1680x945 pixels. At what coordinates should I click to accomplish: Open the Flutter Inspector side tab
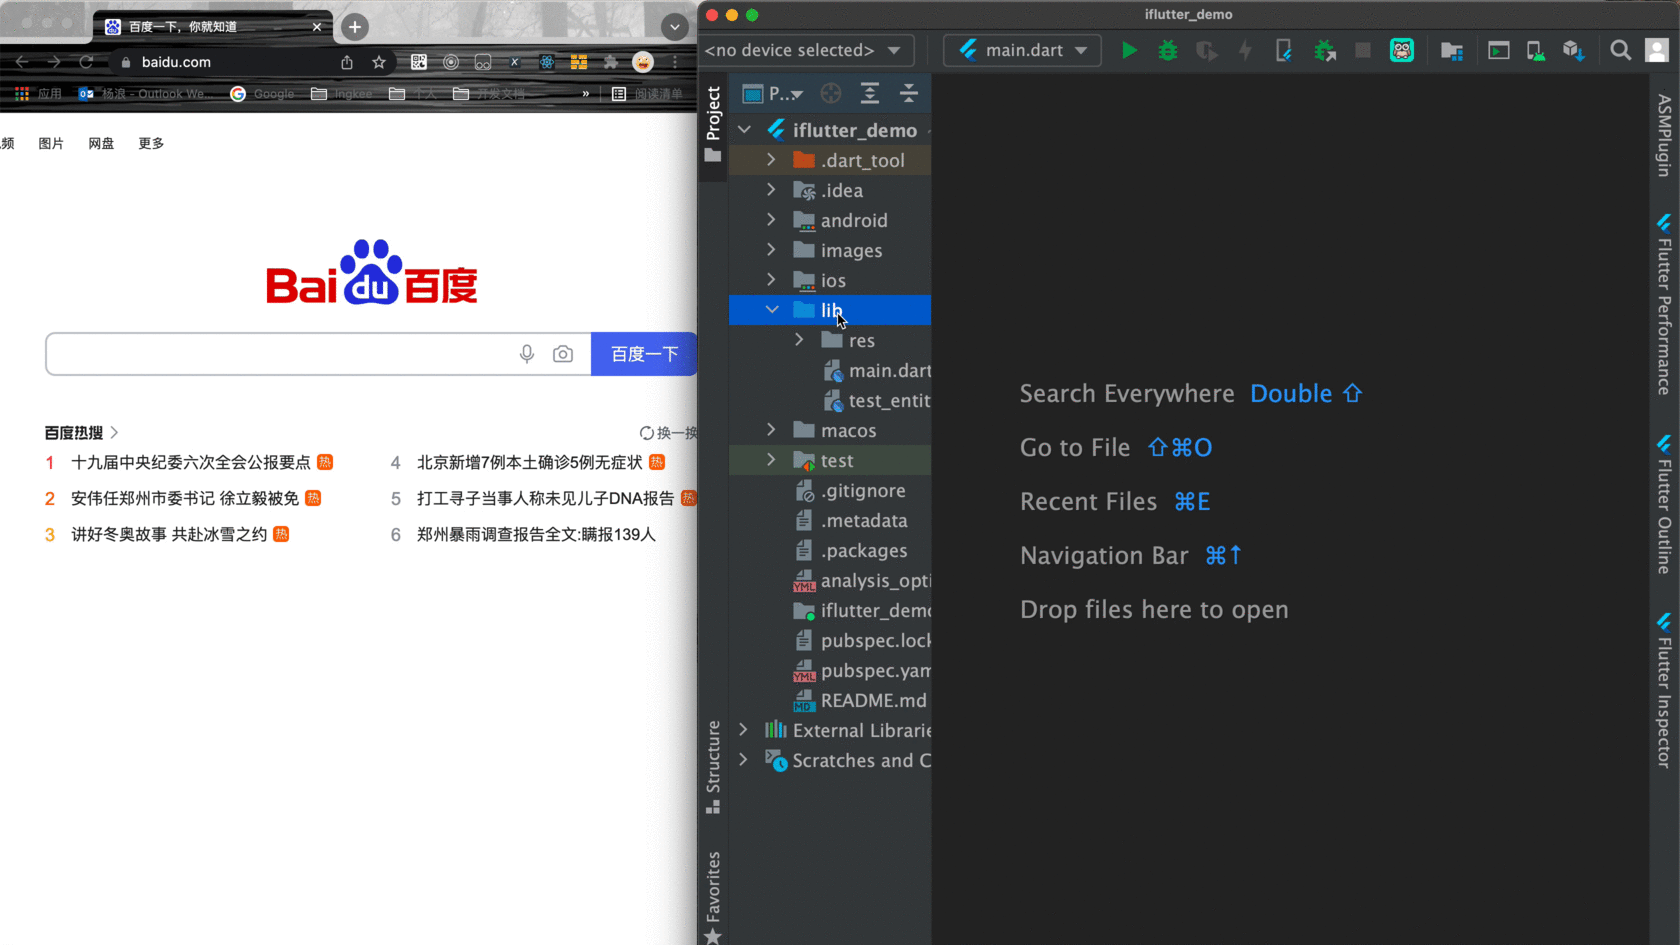click(x=1664, y=690)
